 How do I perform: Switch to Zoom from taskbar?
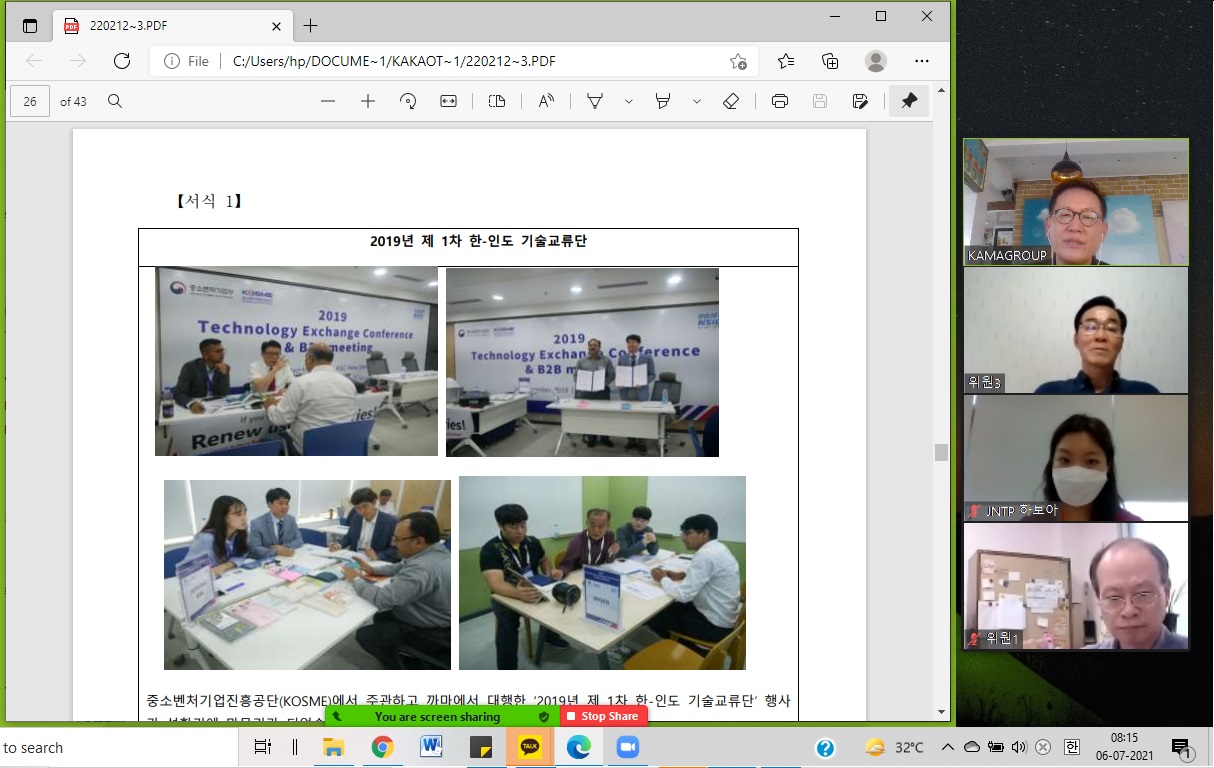point(628,747)
